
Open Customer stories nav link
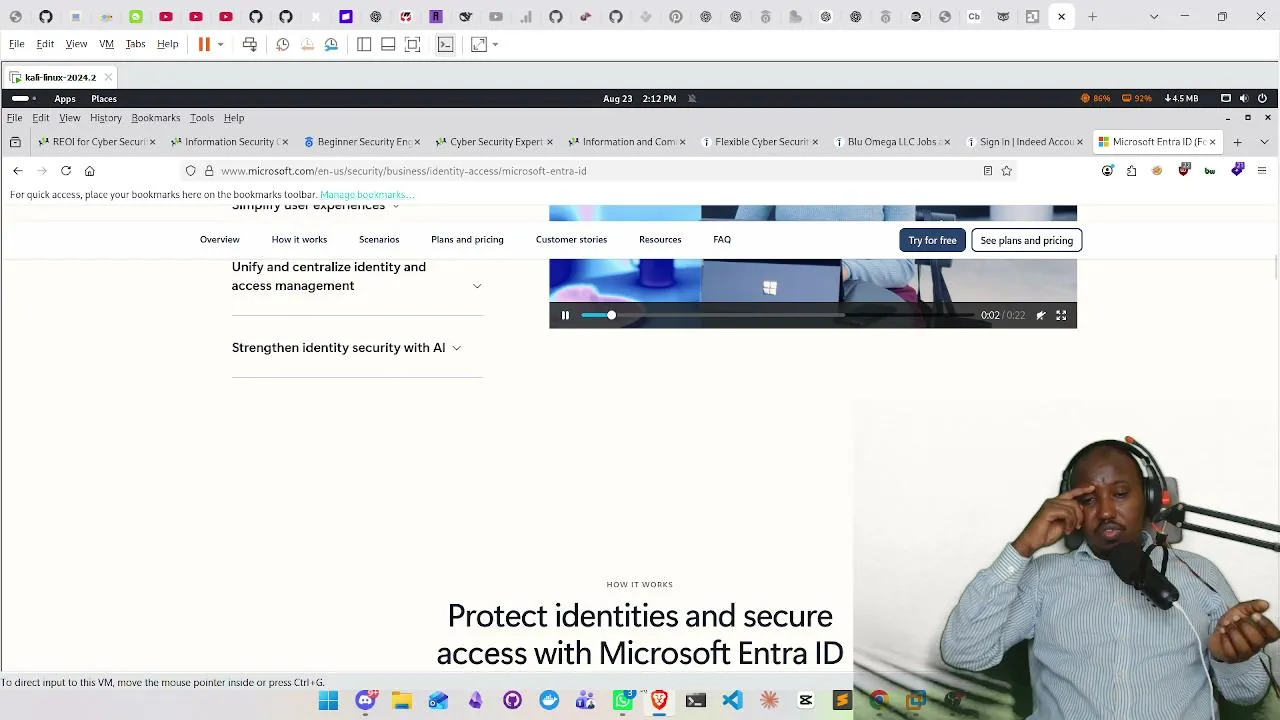click(571, 240)
